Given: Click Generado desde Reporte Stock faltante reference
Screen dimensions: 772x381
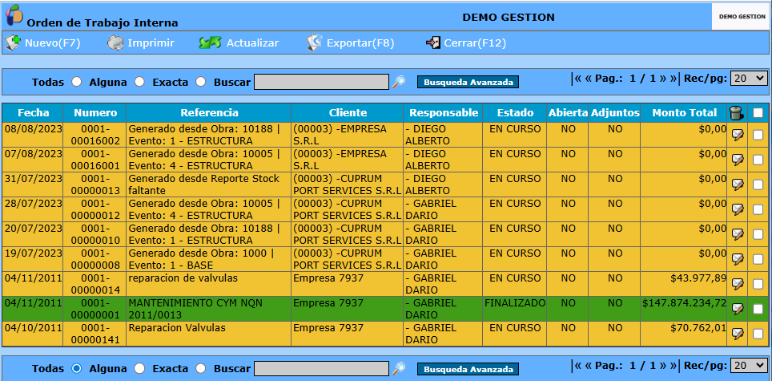Looking at the screenshot, I should click(204, 184).
